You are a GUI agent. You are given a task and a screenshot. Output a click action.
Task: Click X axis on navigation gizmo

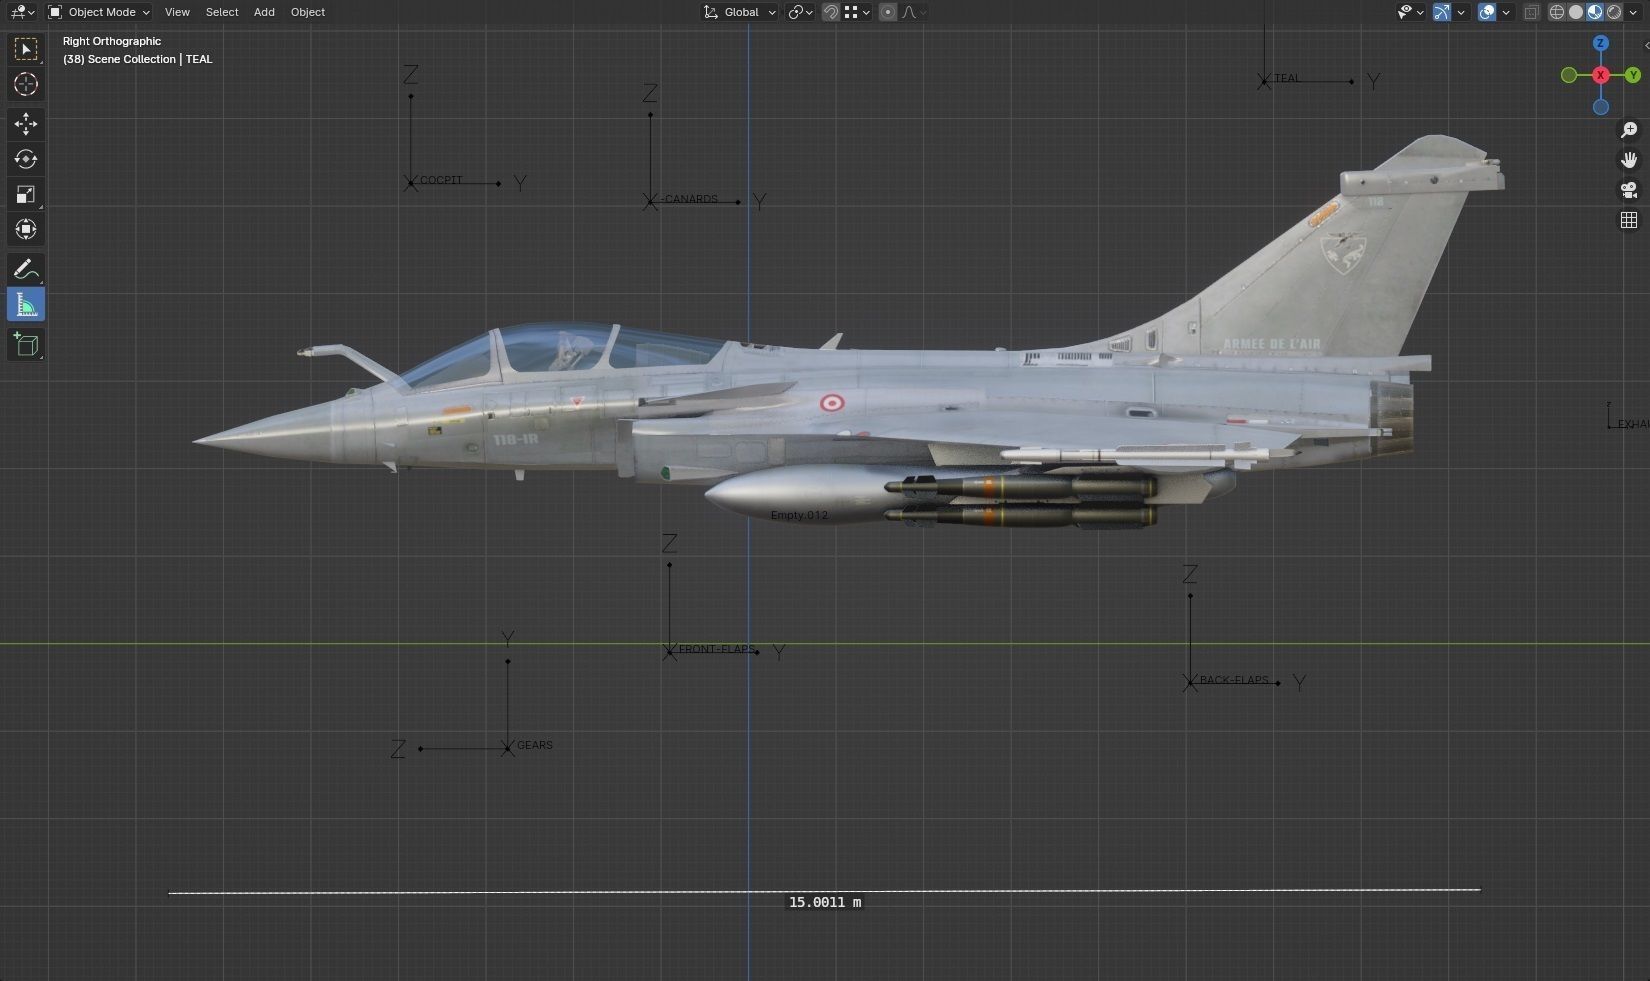[x=1601, y=75]
